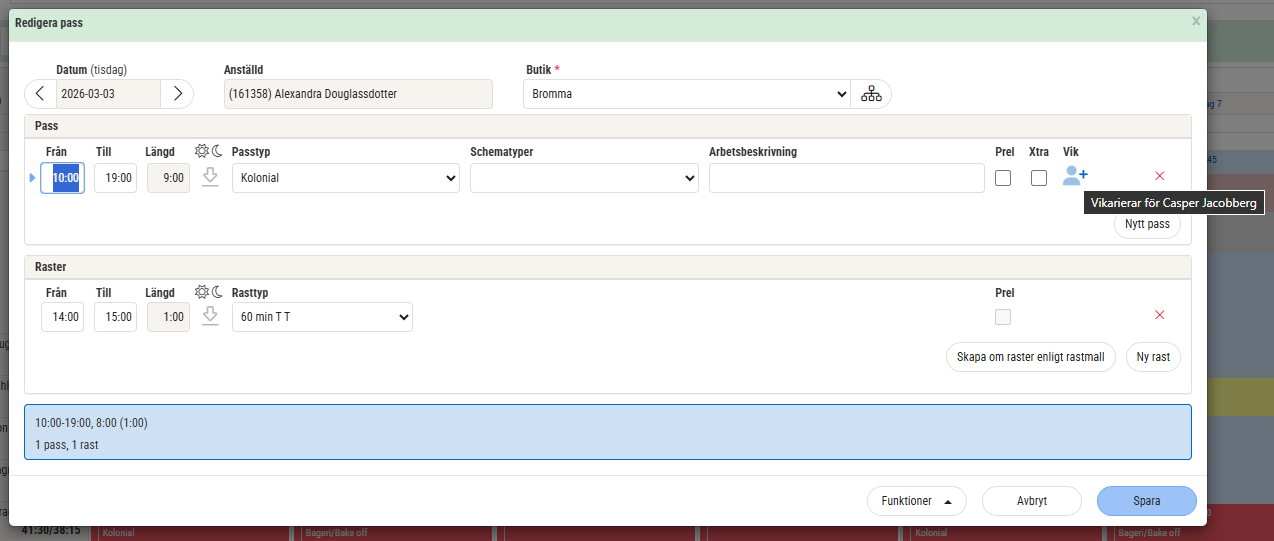This screenshot has width=1274, height=541.
Task: Remove the 60 min break row
Action: pyautogui.click(x=1160, y=315)
